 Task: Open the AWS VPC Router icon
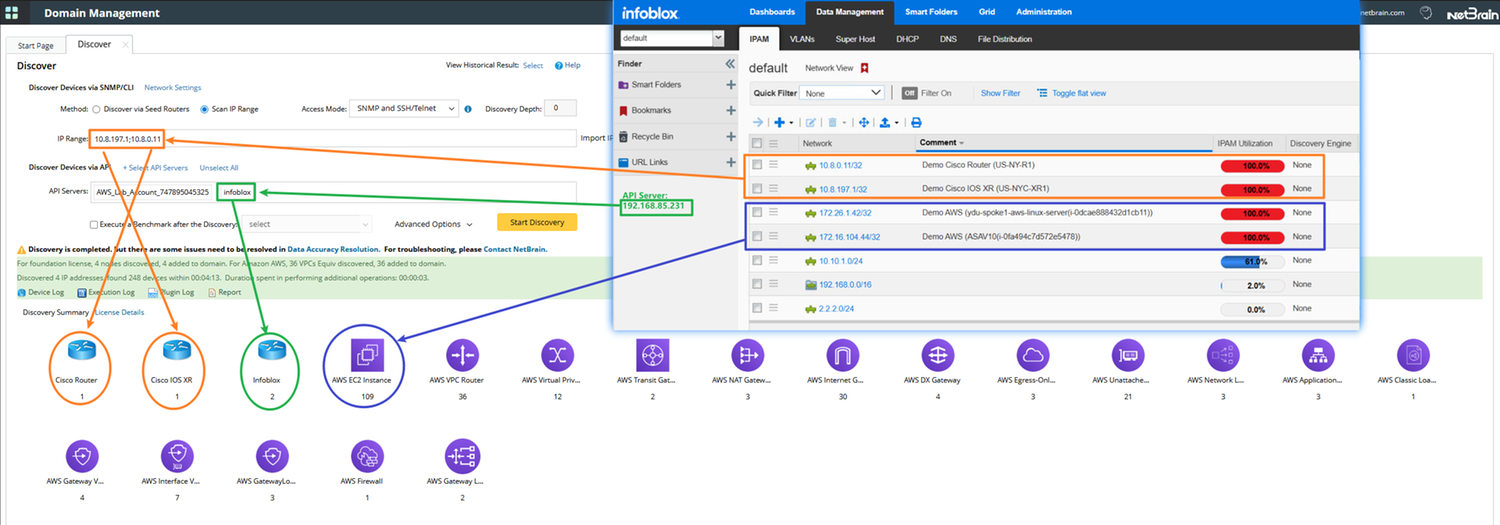pos(463,355)
